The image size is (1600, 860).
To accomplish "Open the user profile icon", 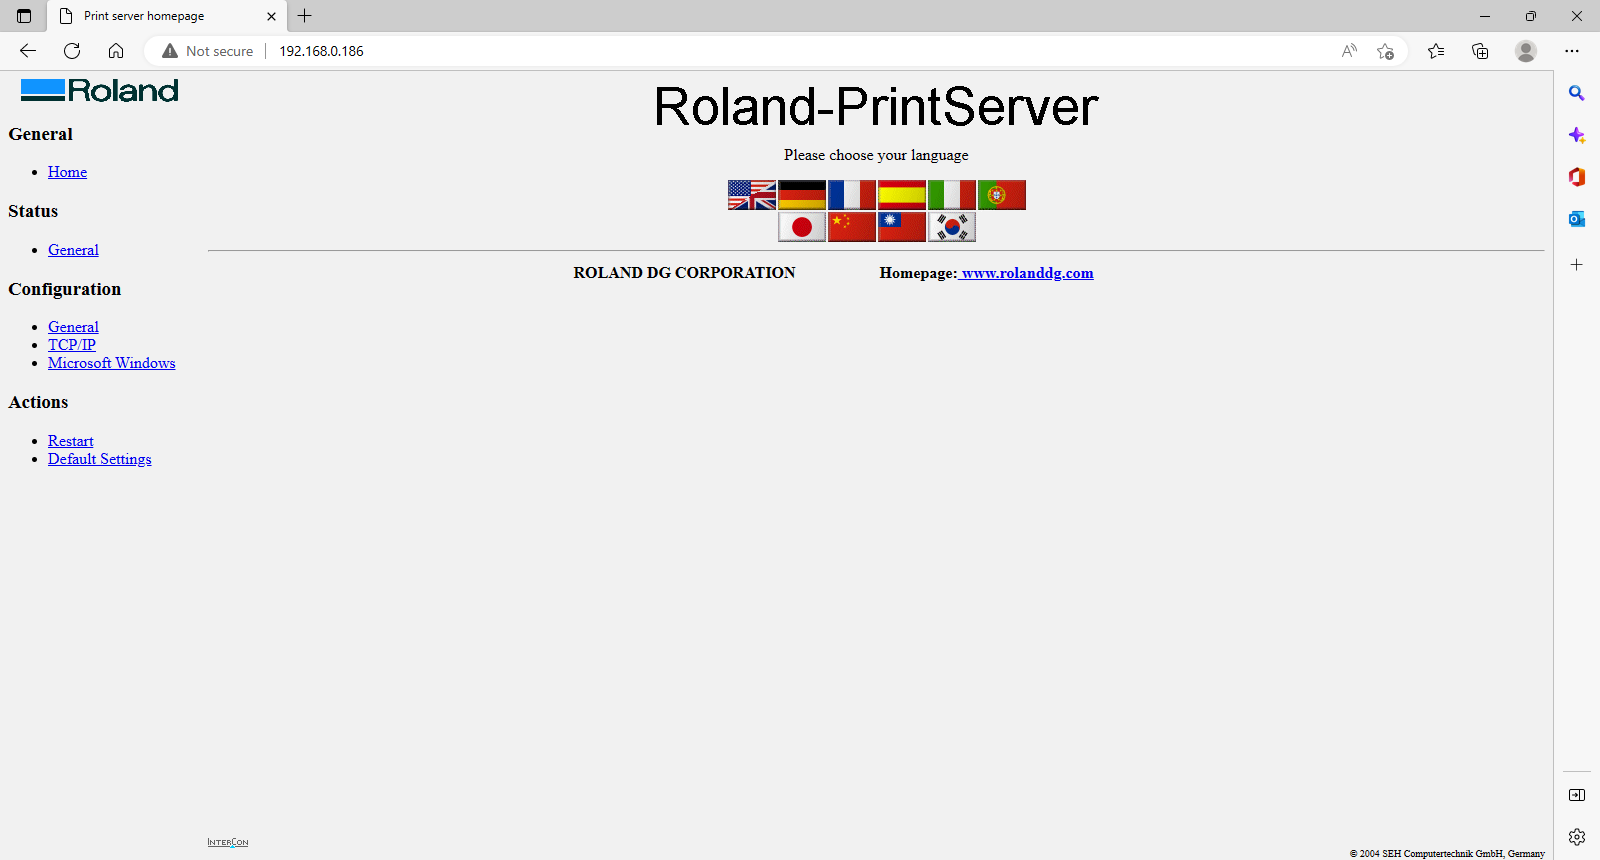I will coord(1526,51).
